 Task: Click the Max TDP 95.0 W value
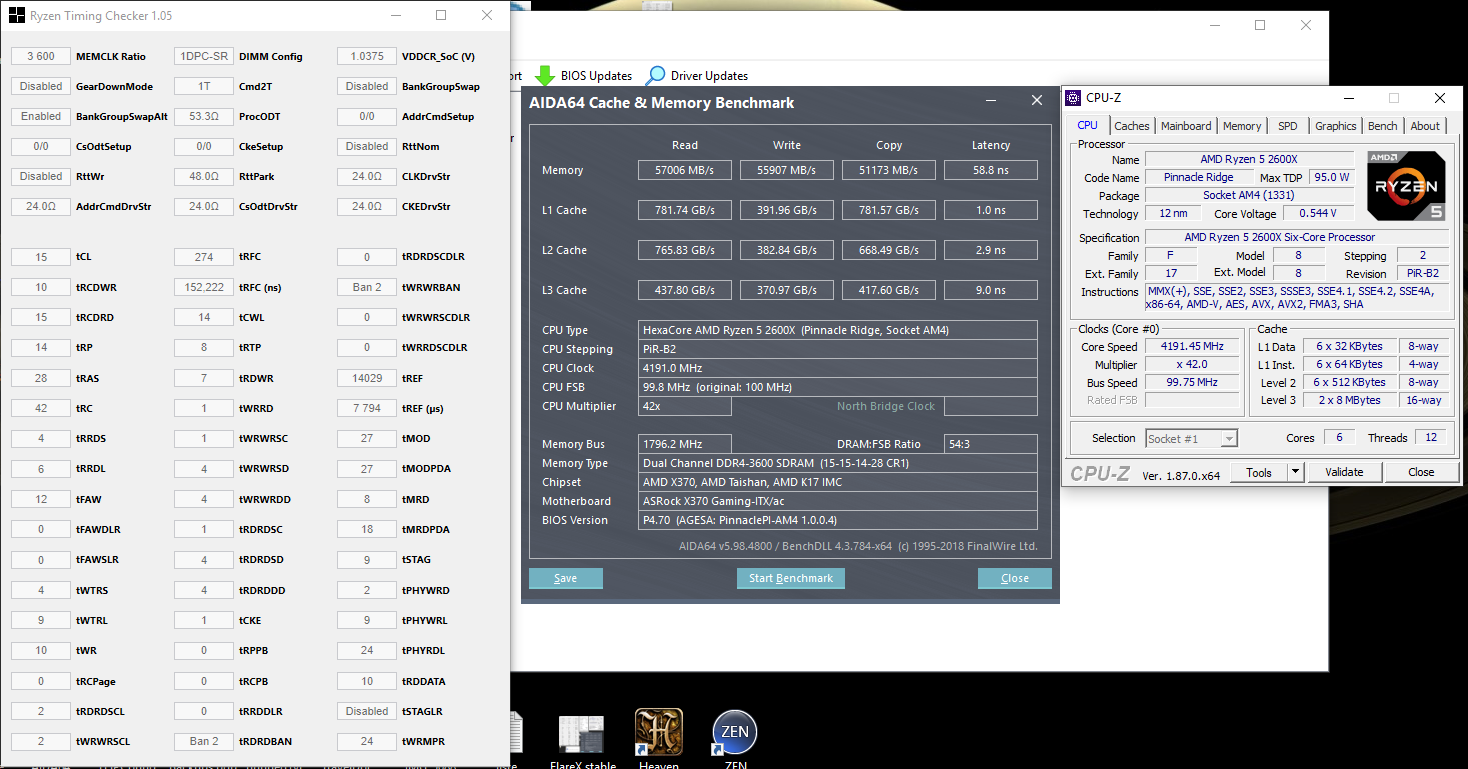1332,178
